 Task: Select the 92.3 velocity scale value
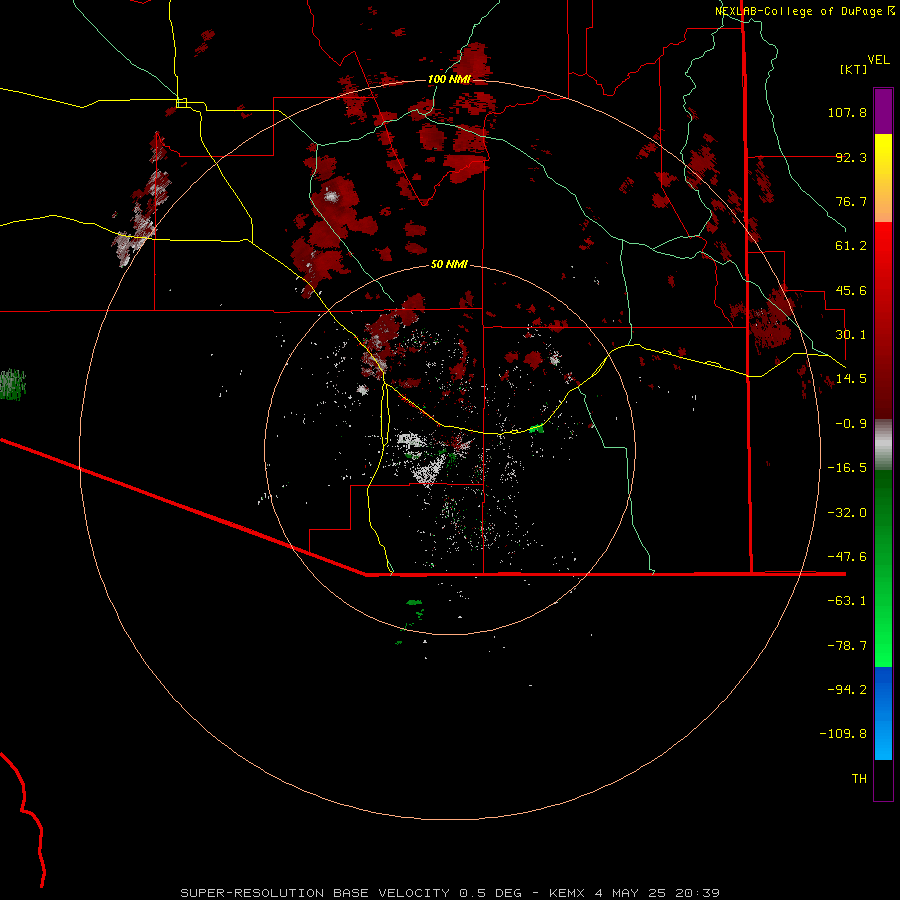[851, 157]
